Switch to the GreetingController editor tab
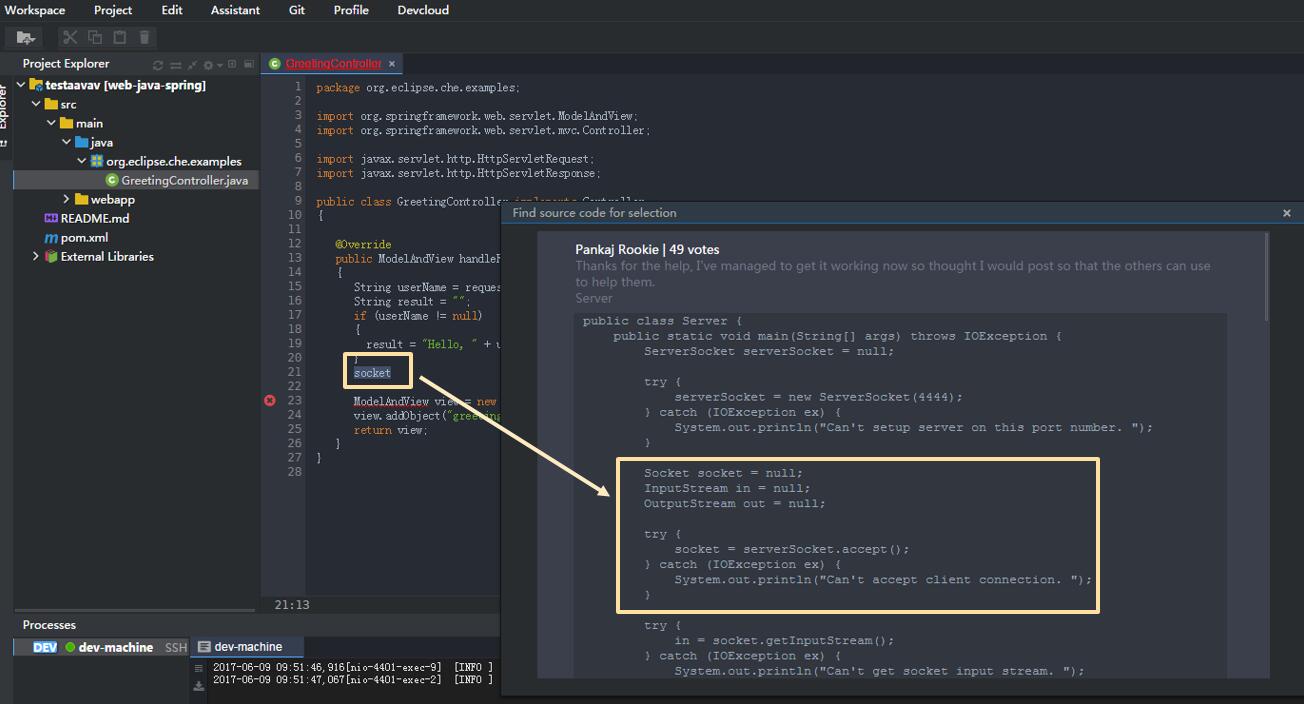 [333, 64]
